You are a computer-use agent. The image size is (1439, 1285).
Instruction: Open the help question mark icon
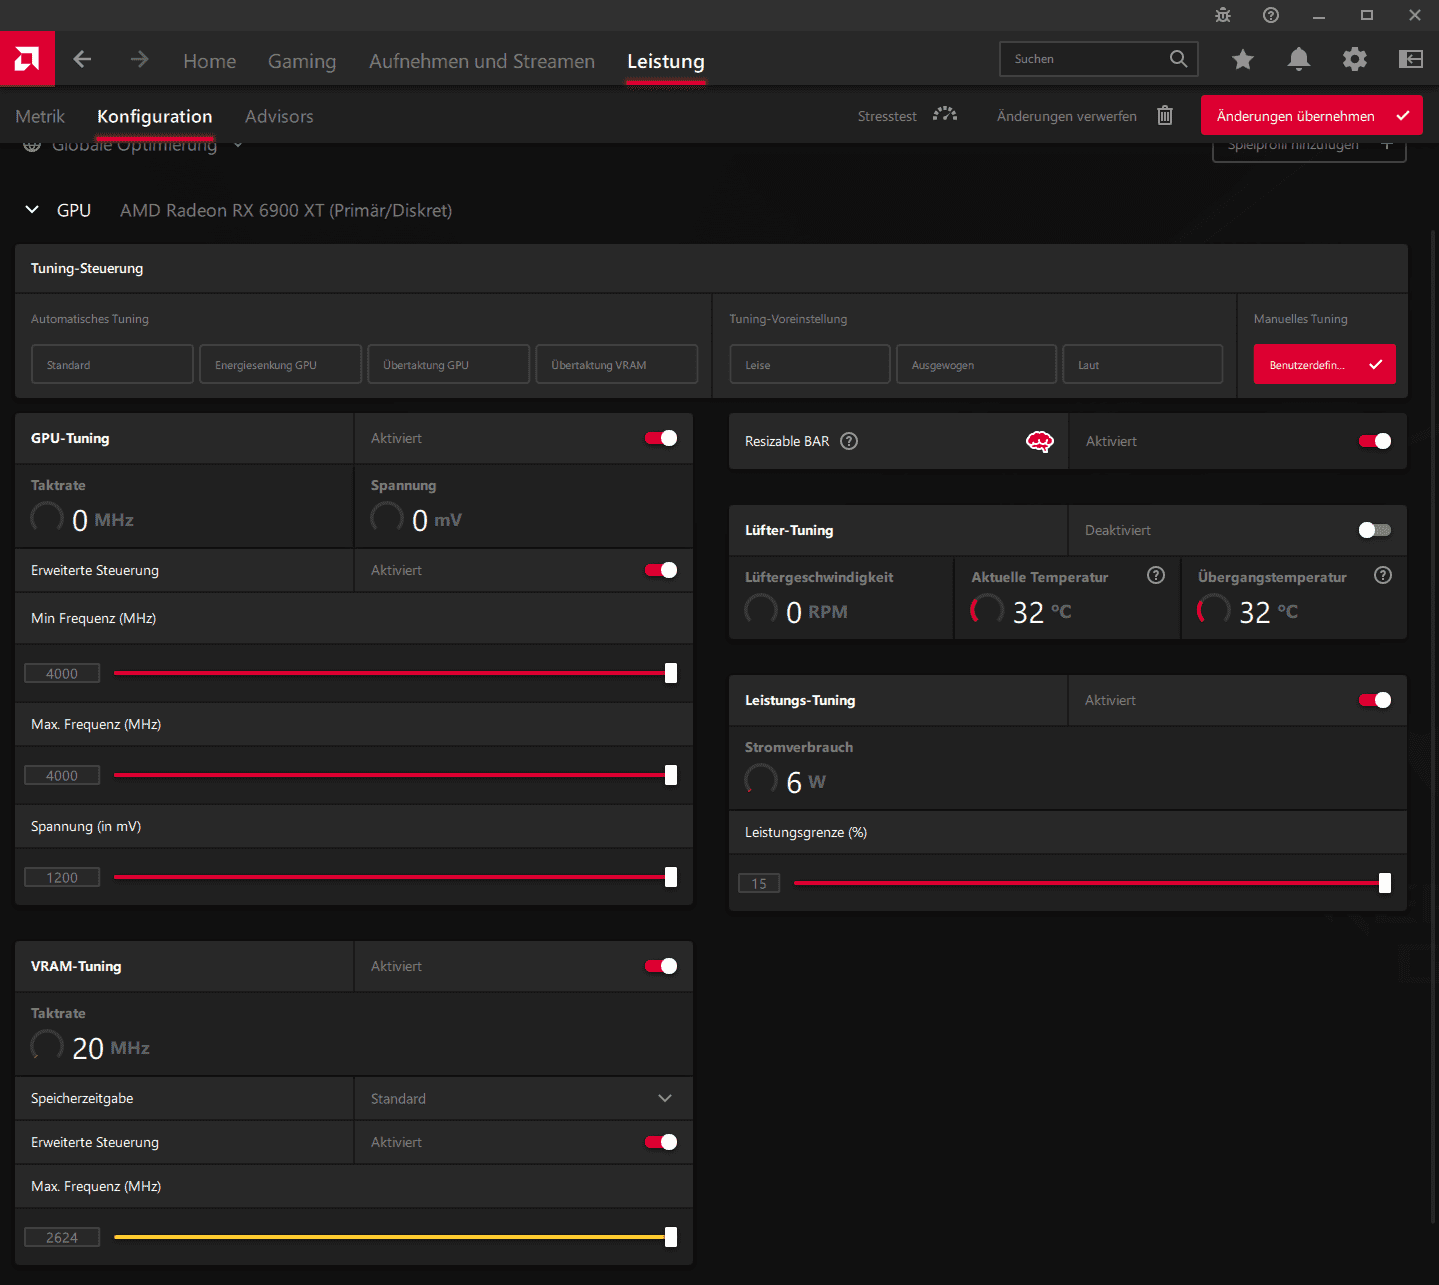(x=1271, y=15)
